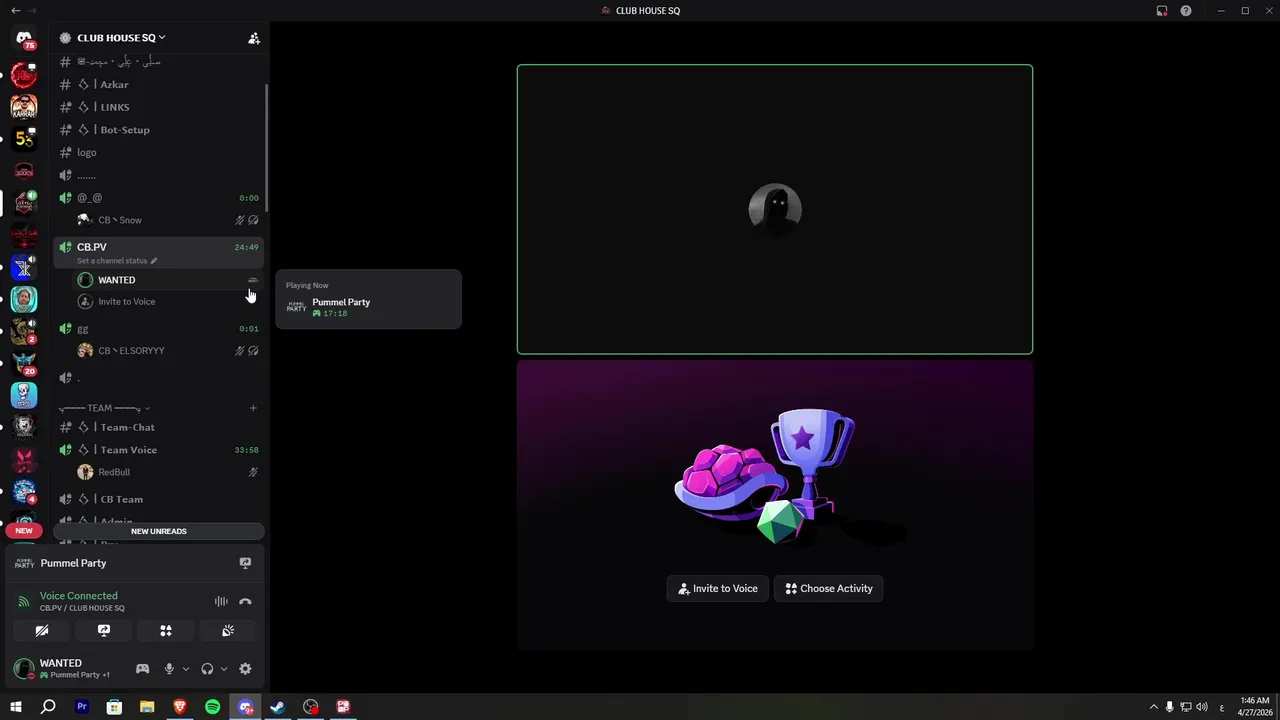
Task: Show hidden tray icons arrow
Action: (1153, 707)
